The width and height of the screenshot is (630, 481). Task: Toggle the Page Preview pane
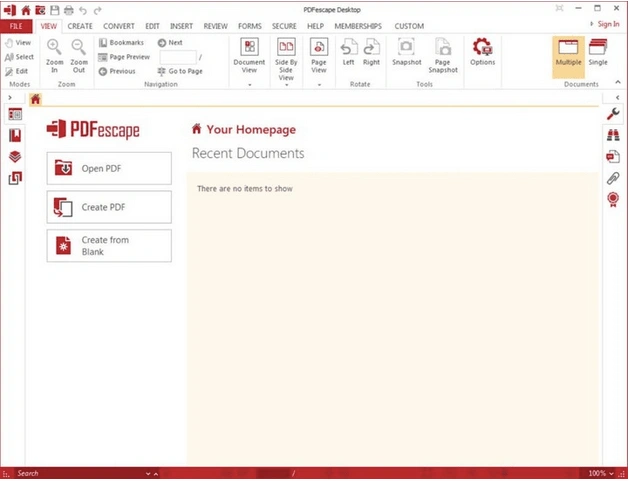coord(124,57)
